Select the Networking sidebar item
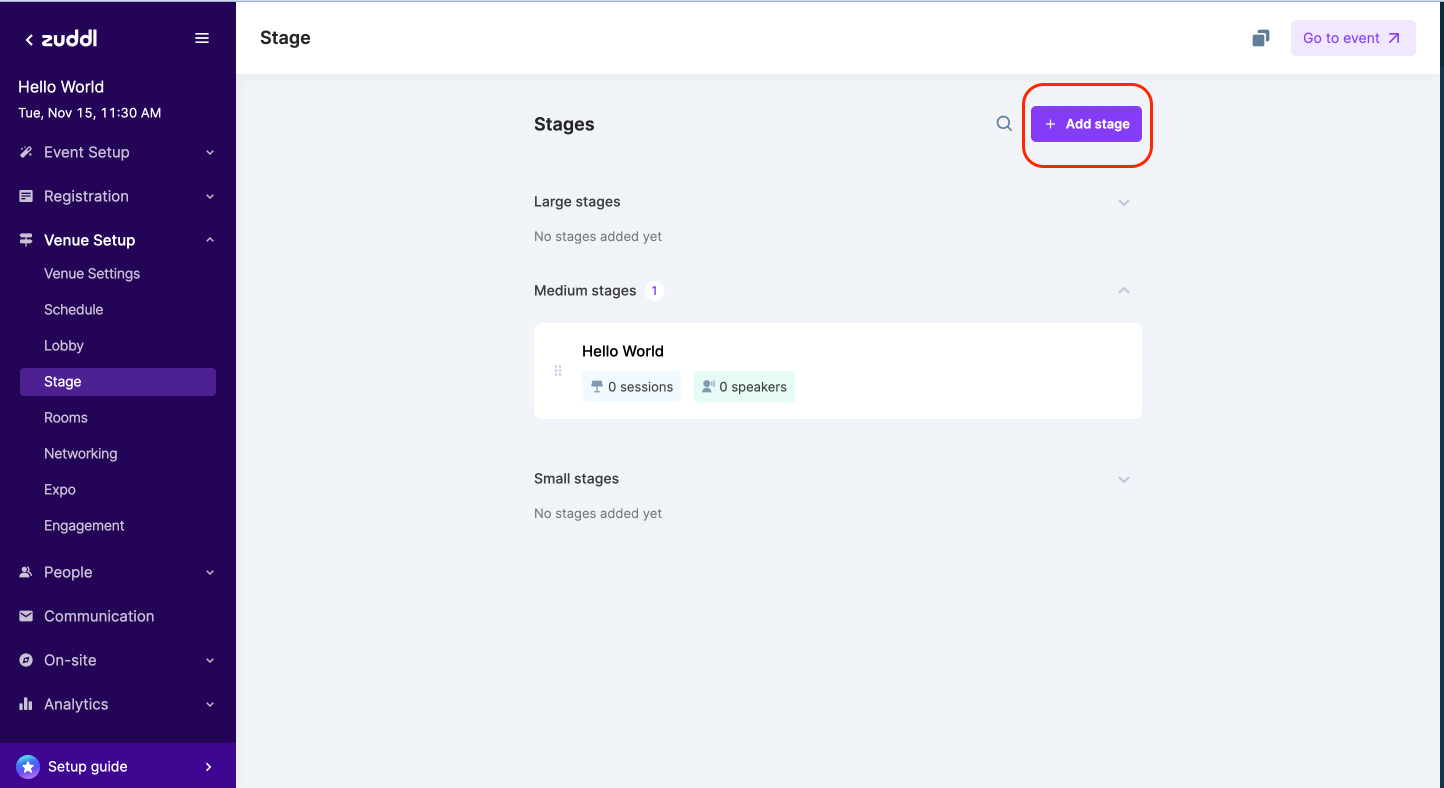Viewport: 1444px width, 788px height. click(x=81, y=454)
